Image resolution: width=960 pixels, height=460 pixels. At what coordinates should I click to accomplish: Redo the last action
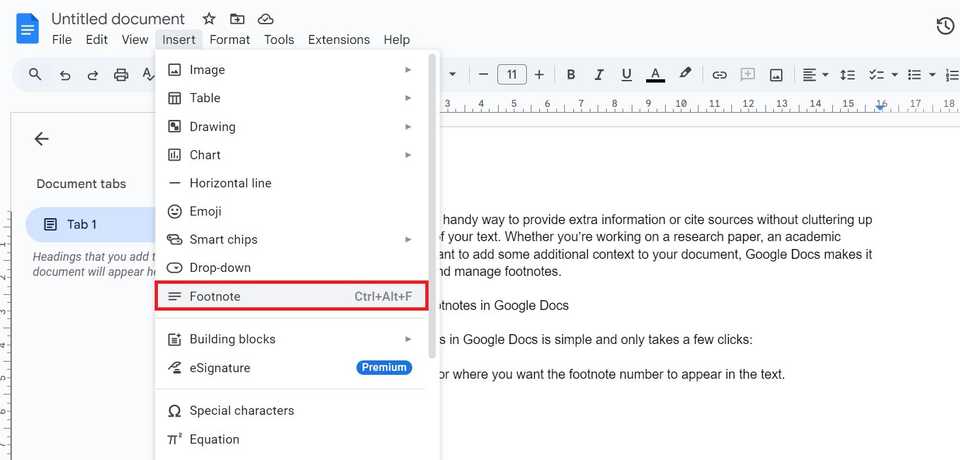click(93, 75)
